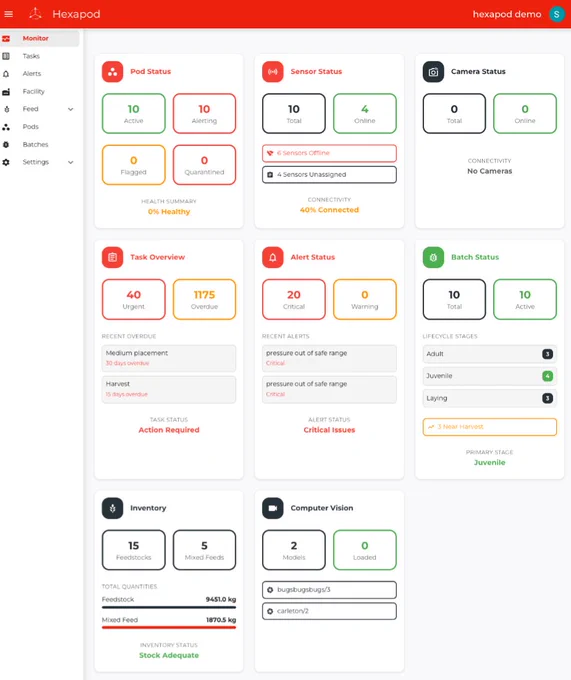The height and width of the screenshot is (680, 571).
Task: Click the 'Stock Adequate' status text
Action: click(169, 655)
